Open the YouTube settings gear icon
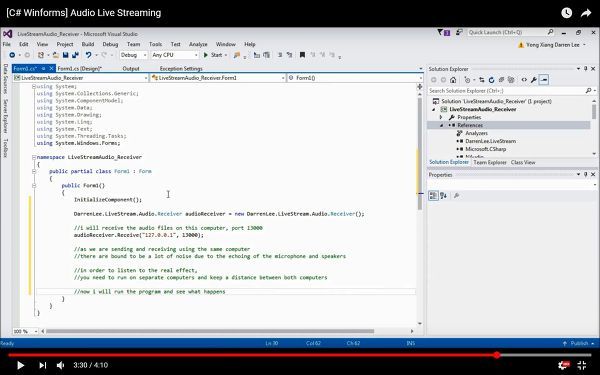This screenshot has width=600, height=375. (563, 365)
